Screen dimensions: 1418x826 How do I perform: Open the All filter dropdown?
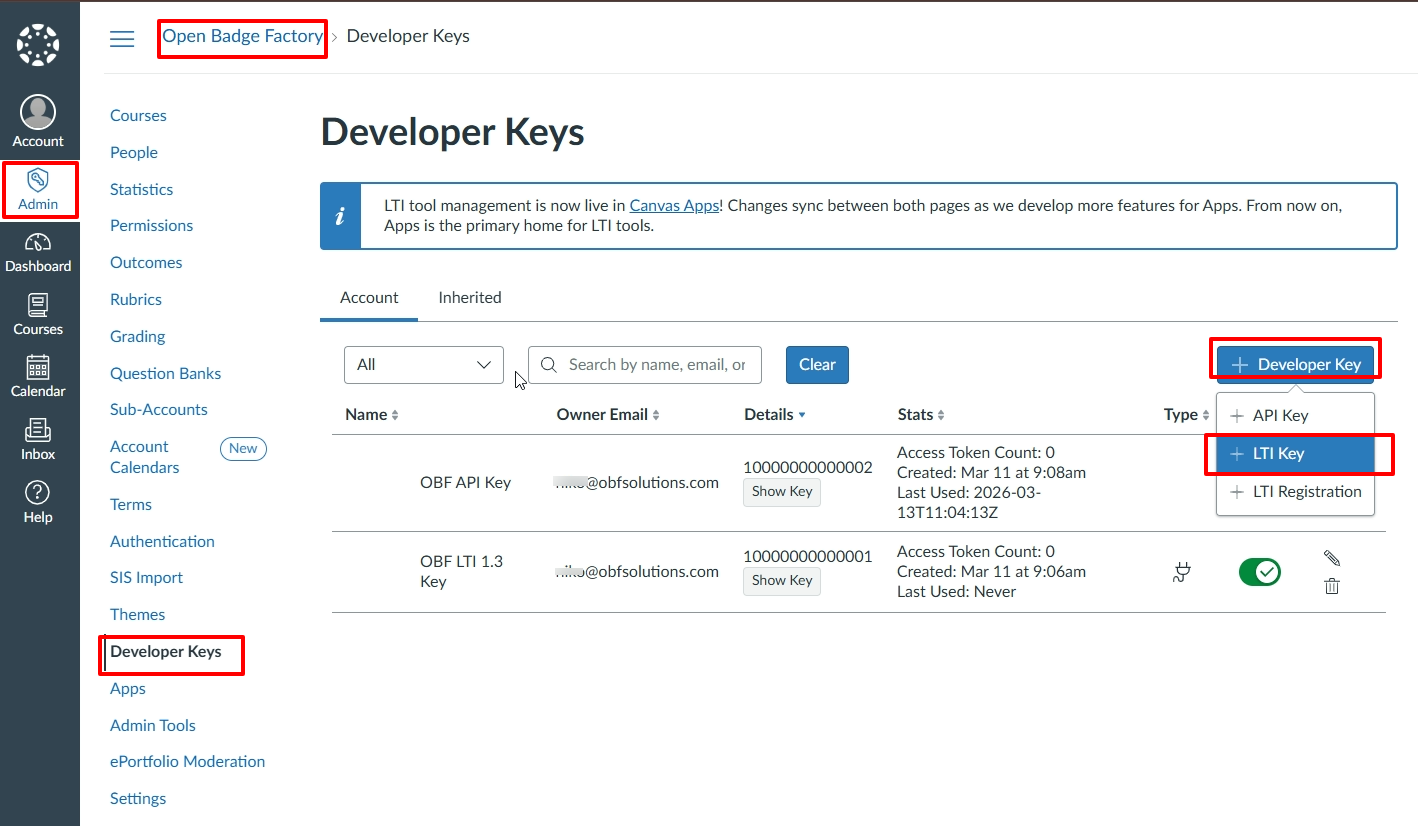424,365
